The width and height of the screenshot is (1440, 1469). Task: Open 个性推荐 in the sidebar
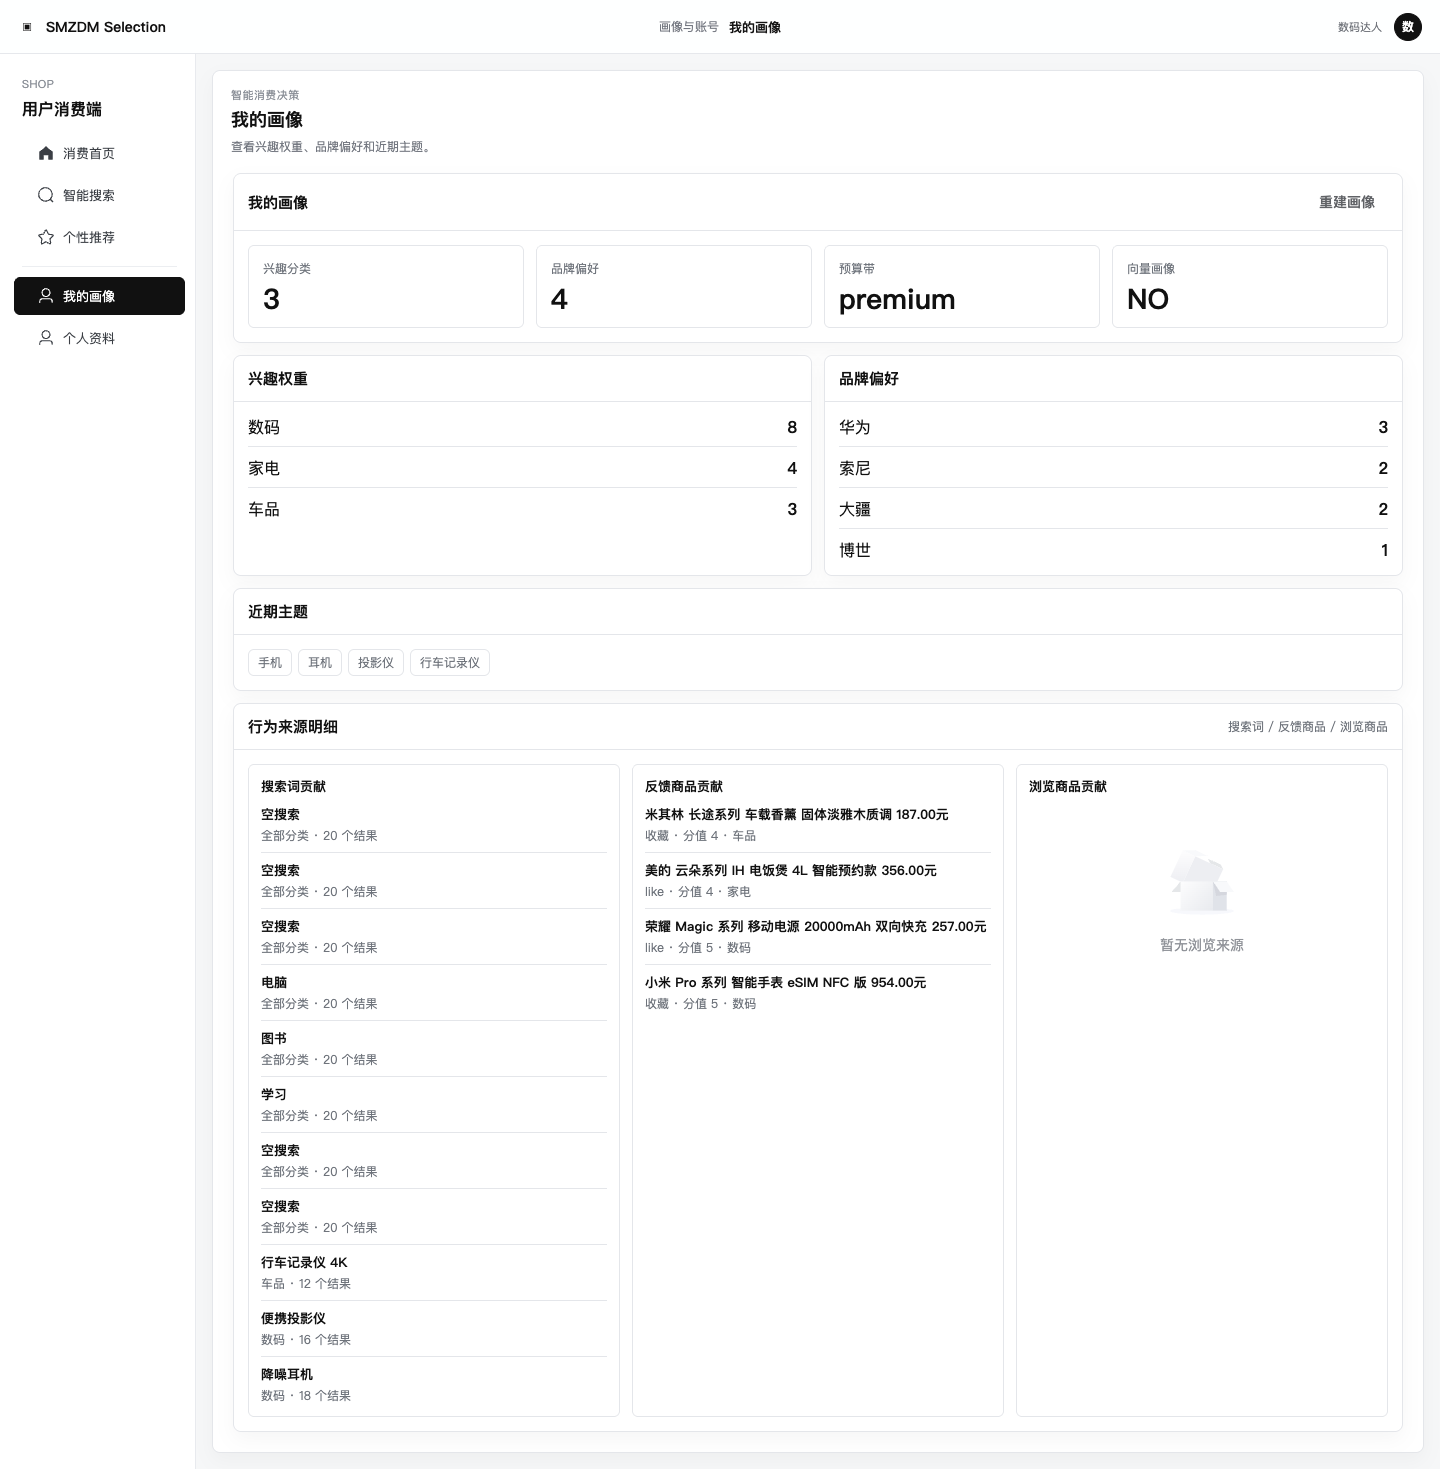click(x=99, y=237)
